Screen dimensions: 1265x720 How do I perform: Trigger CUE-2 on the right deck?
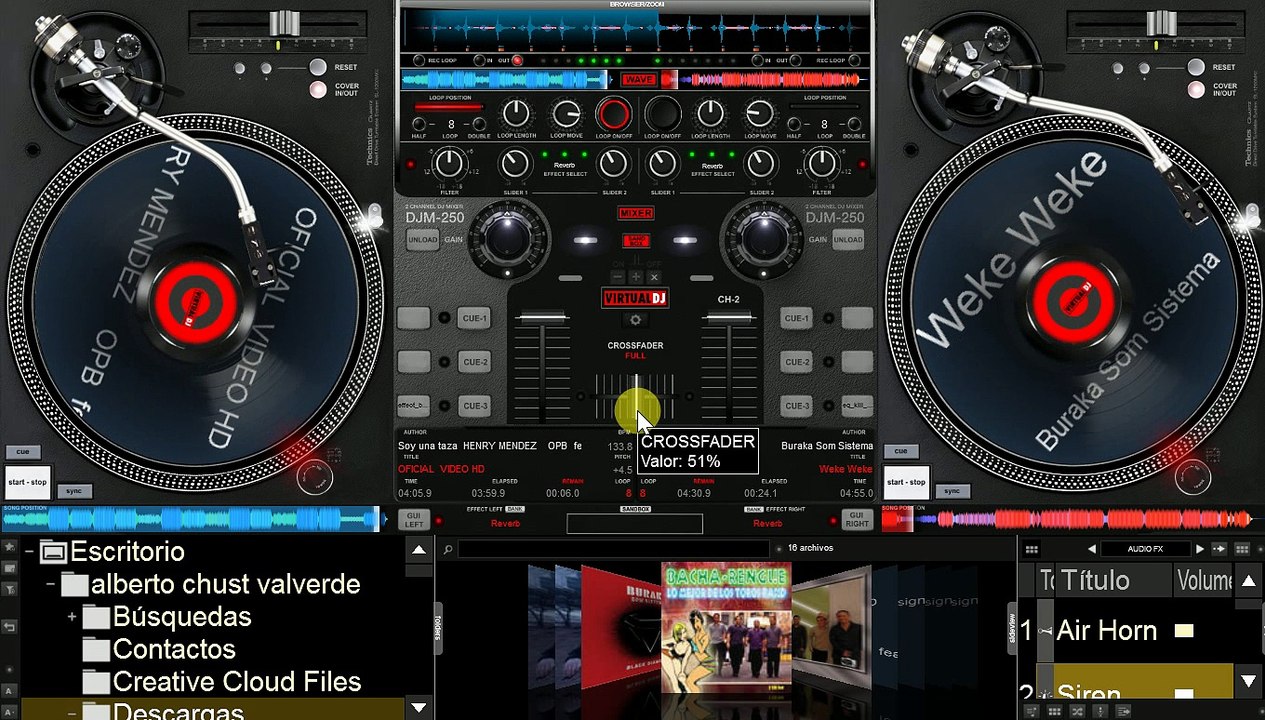[797, 362]
